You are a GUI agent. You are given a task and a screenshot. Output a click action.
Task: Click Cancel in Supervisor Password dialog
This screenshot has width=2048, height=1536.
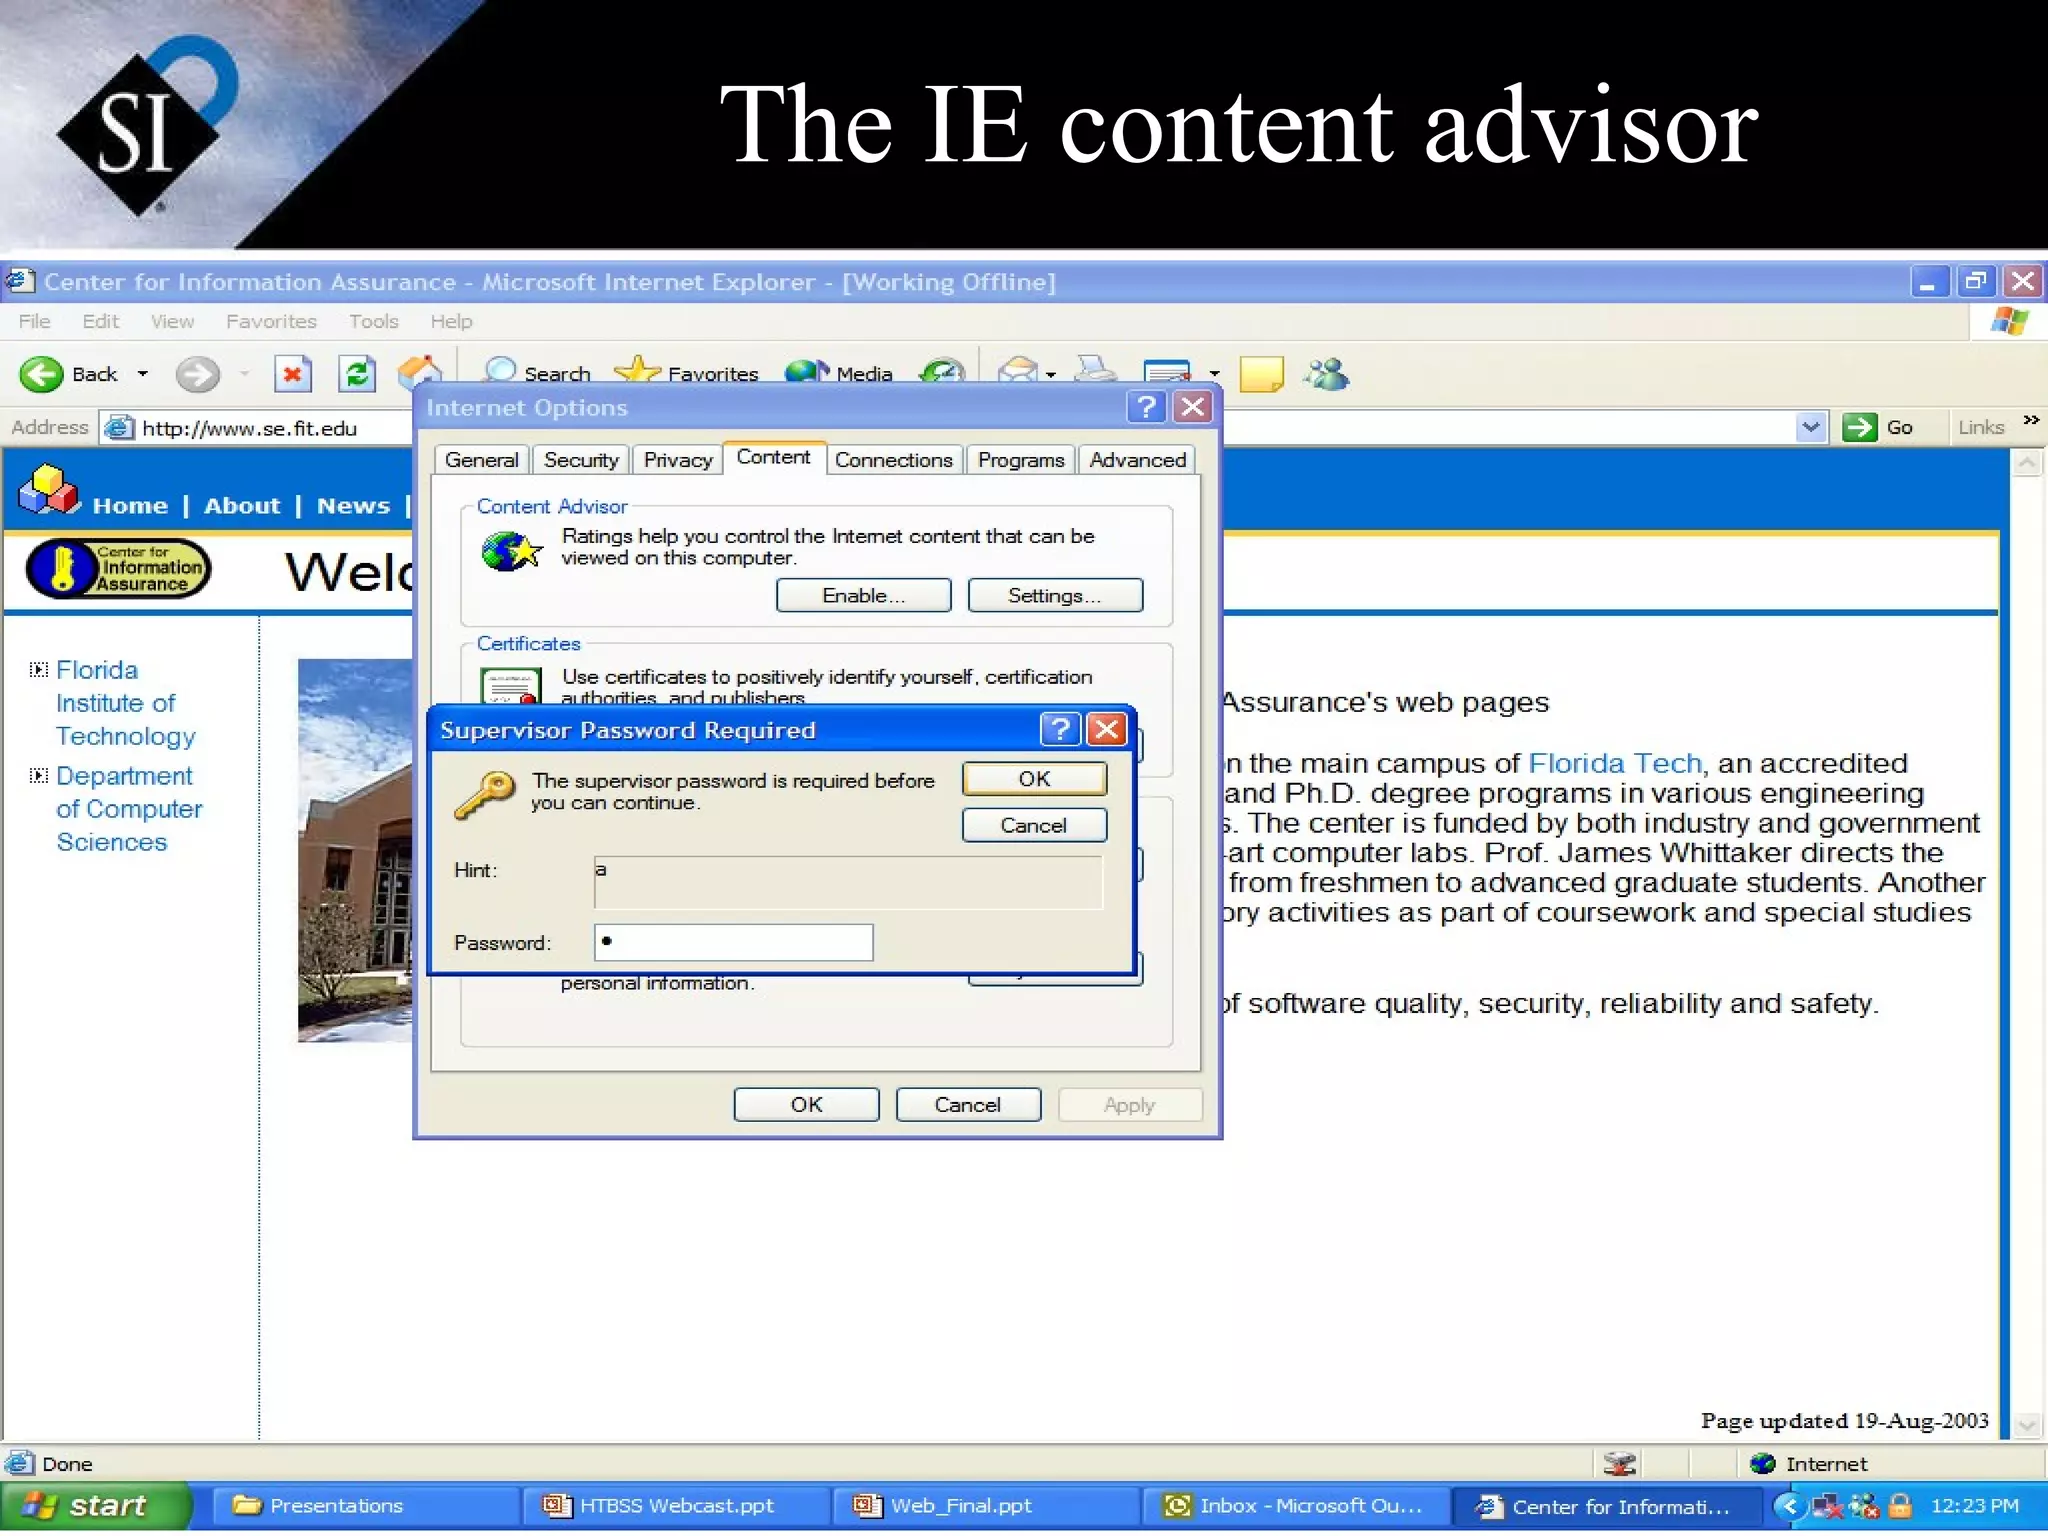tap(1034, 825)
